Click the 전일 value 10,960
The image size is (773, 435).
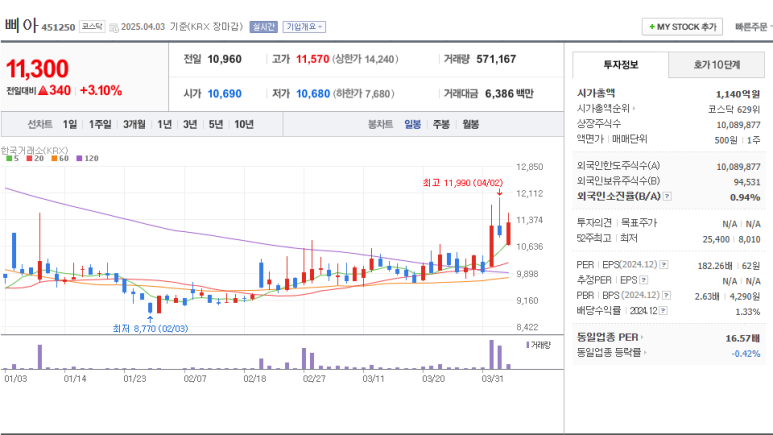224,59
